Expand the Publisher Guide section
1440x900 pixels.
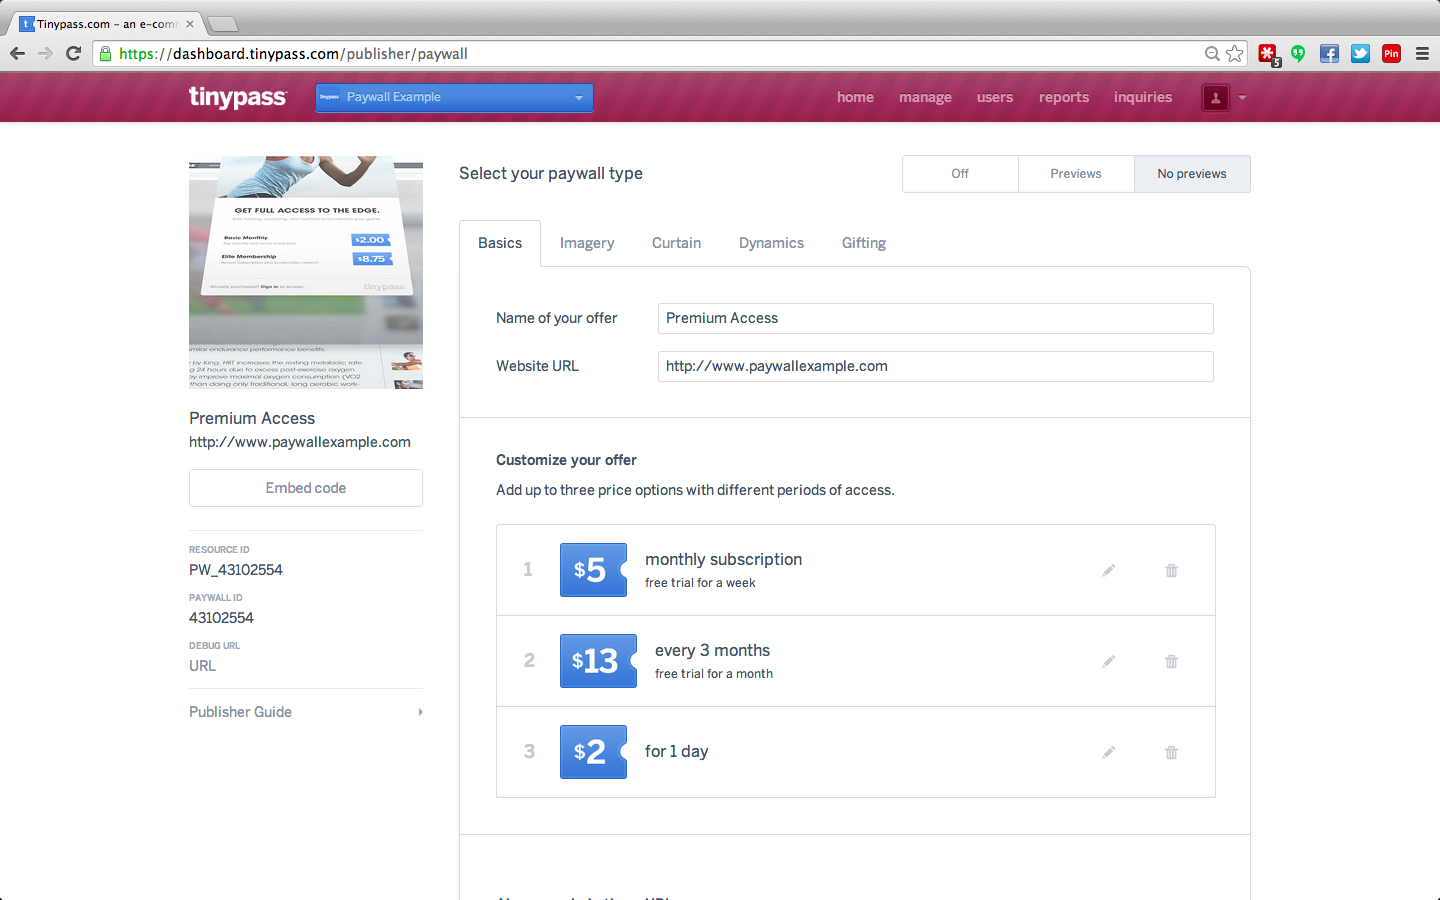click(x=305, y=712)
